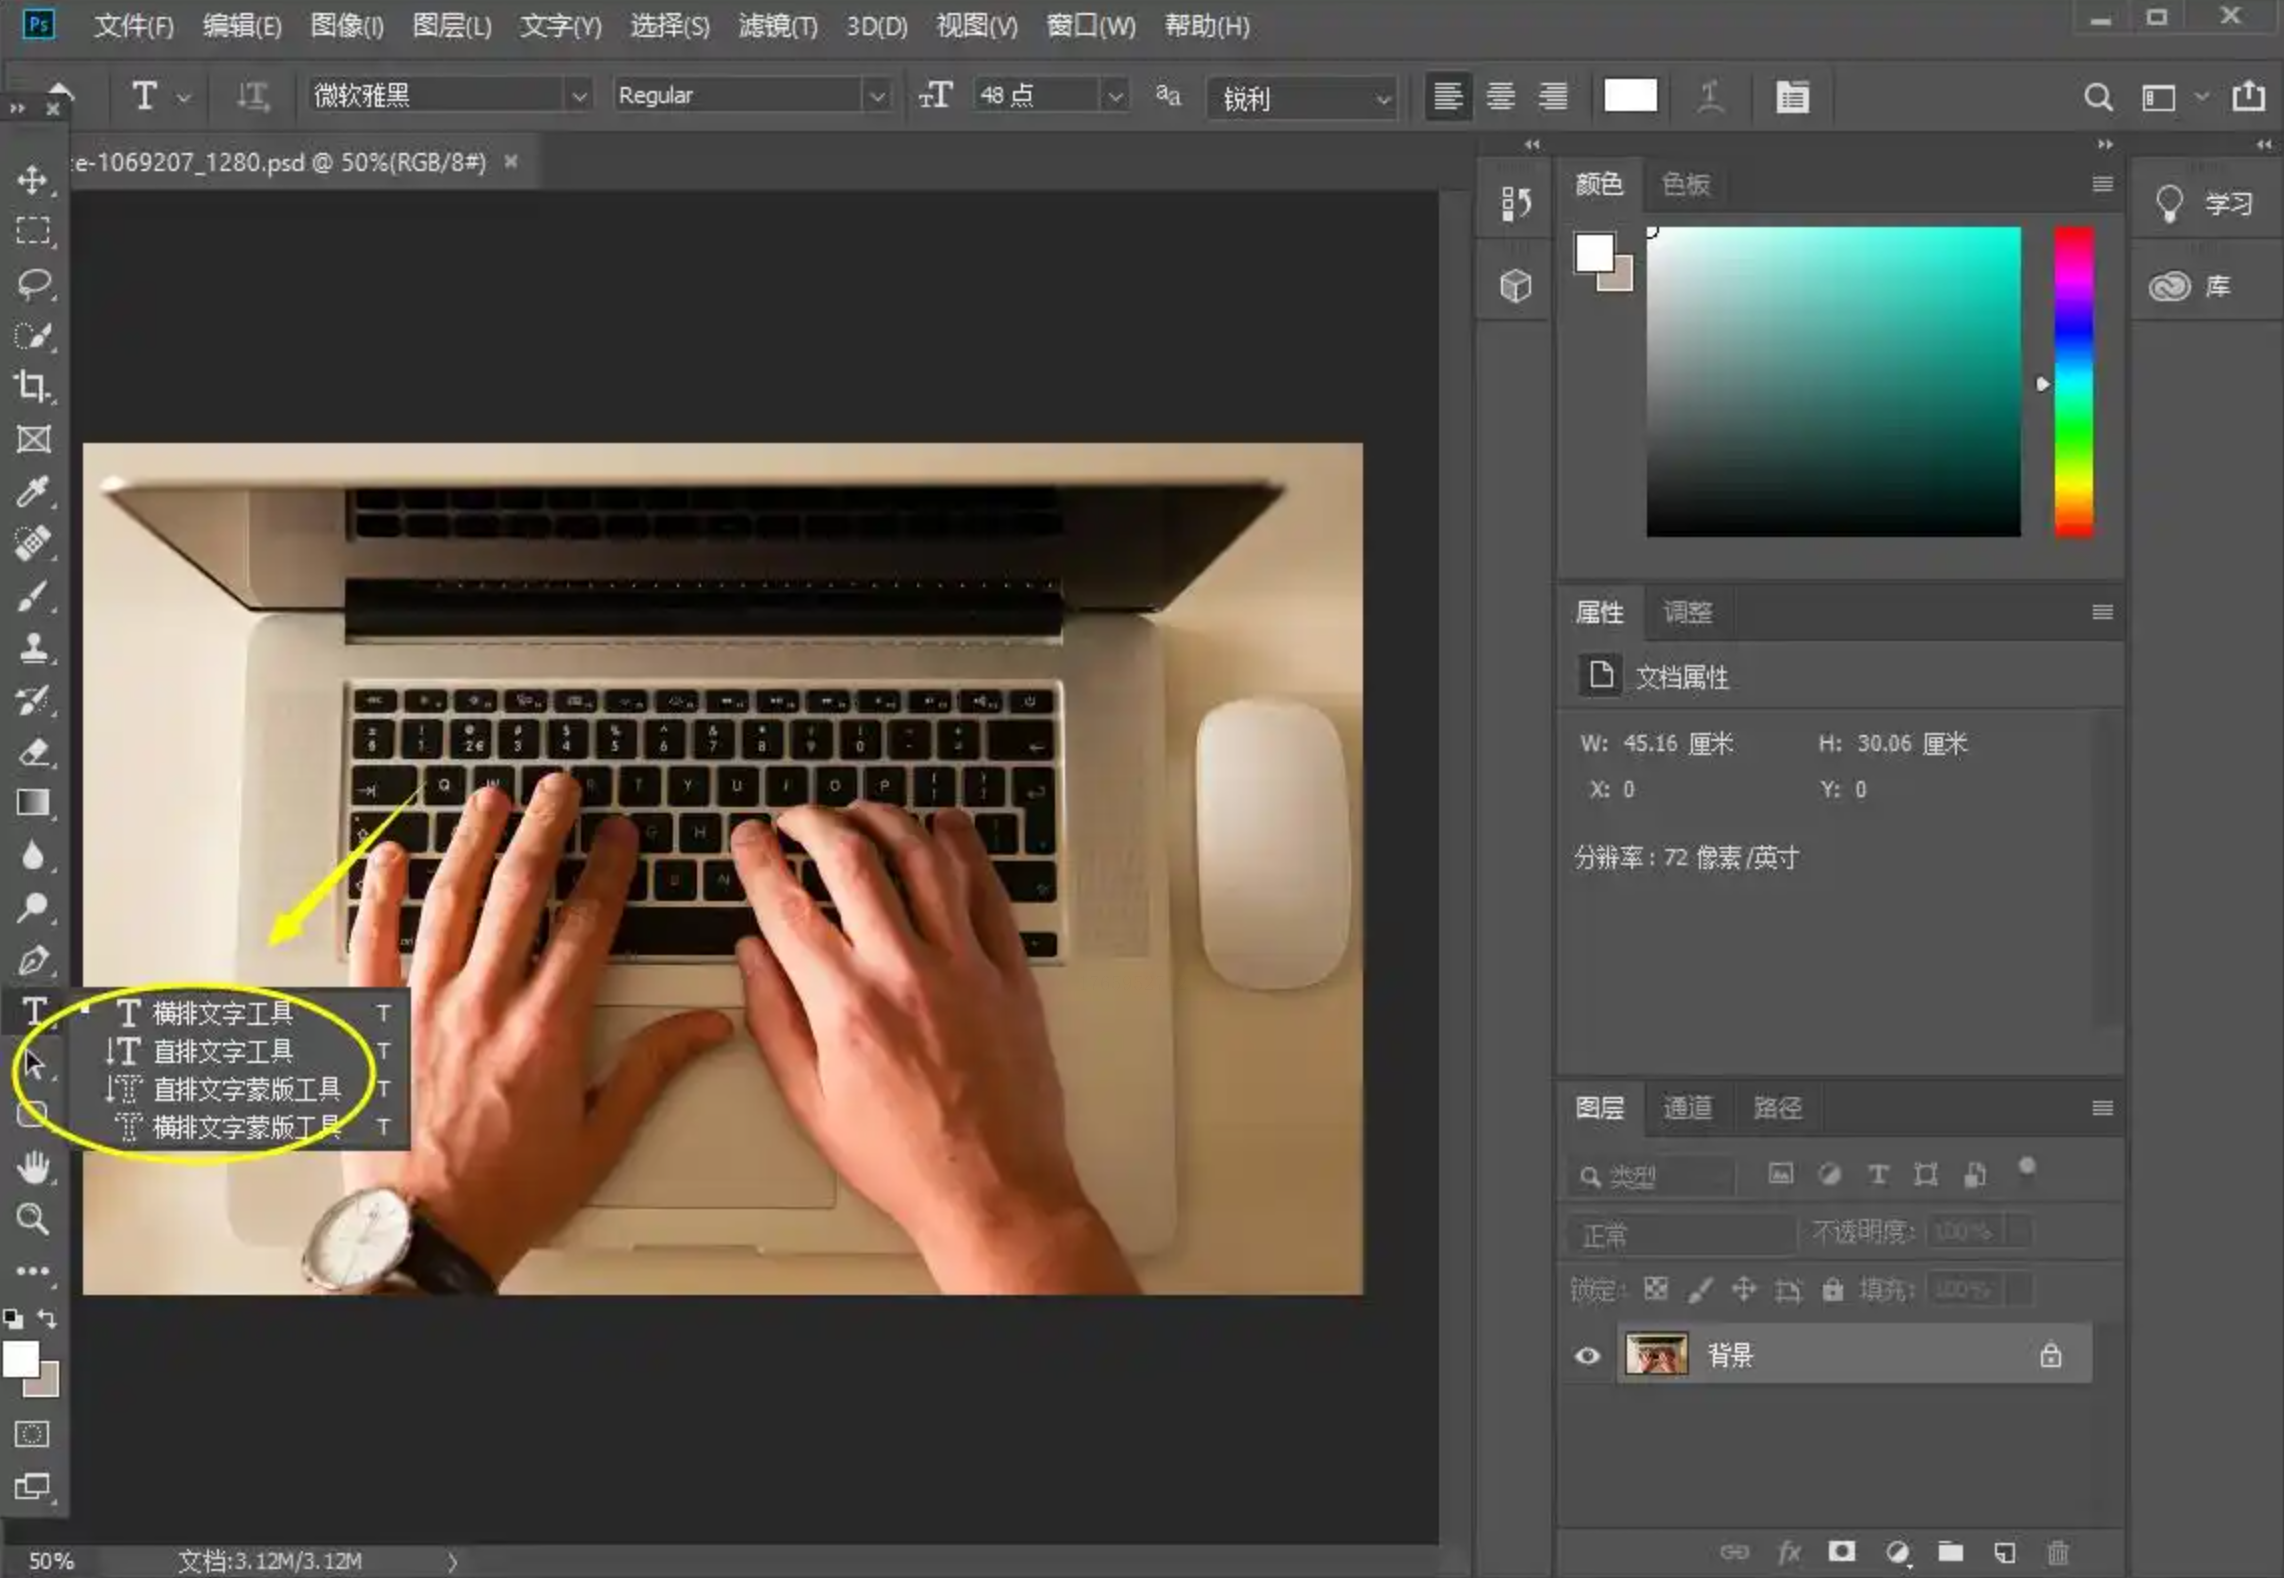
Task: Click the new layer icon
Action: click(2004, 1552)
